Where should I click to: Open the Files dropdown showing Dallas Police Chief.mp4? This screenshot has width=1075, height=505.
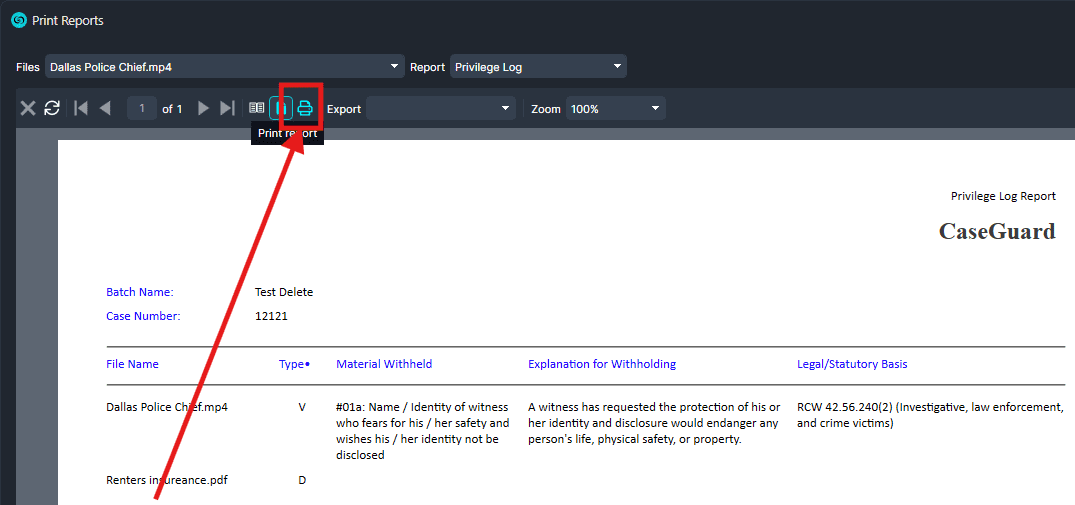pos(224,67)
